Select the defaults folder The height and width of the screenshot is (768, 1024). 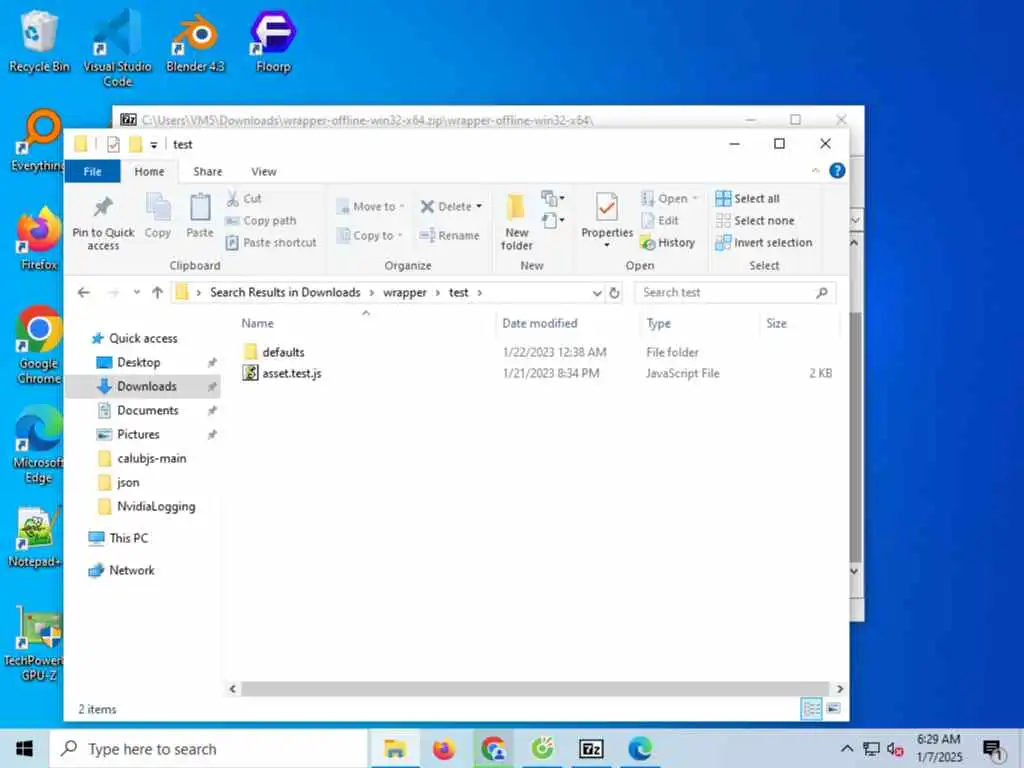283,352
